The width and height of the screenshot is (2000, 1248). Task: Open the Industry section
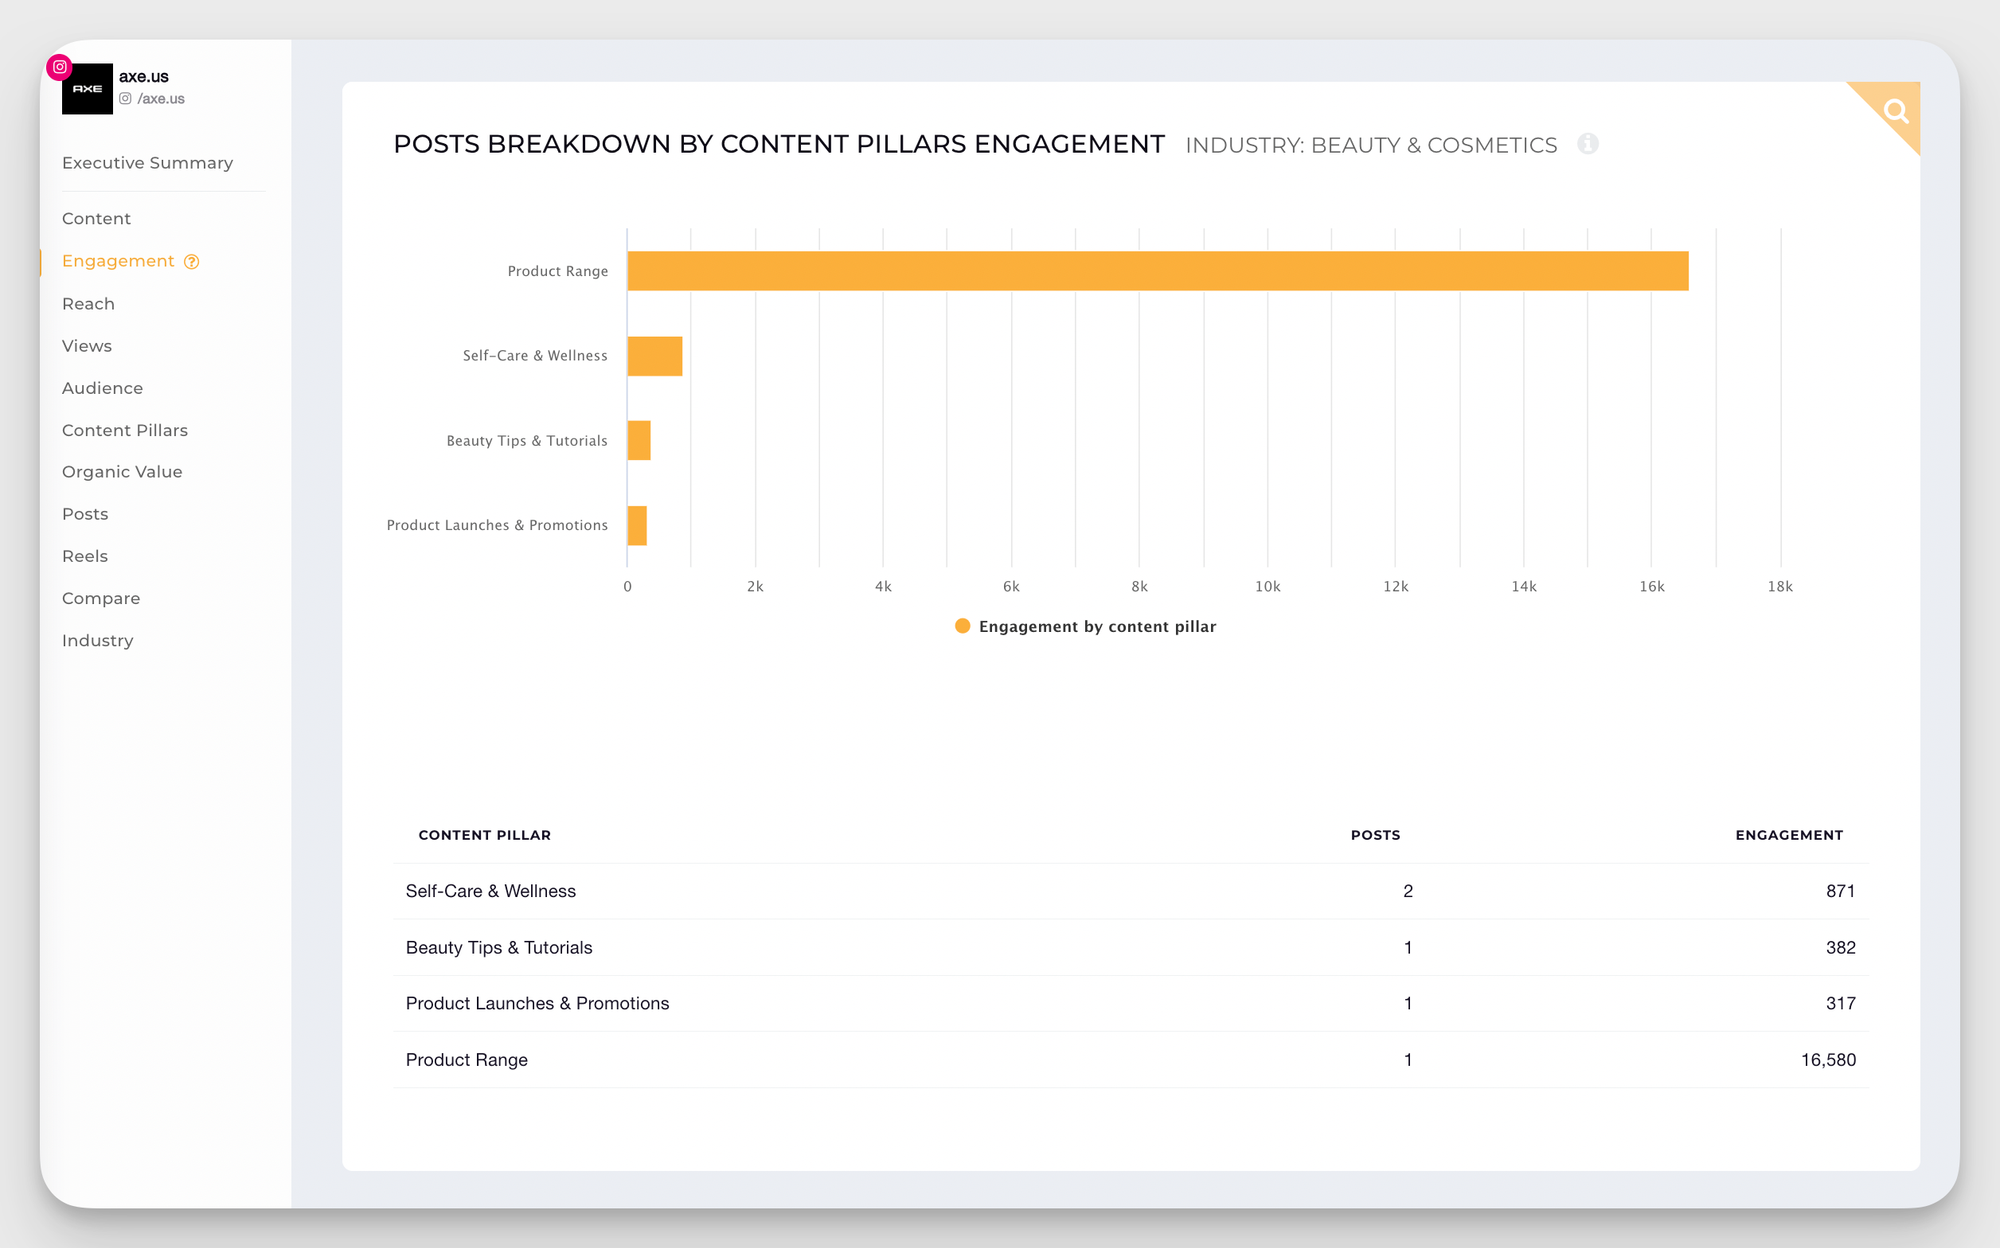[97, 640]
